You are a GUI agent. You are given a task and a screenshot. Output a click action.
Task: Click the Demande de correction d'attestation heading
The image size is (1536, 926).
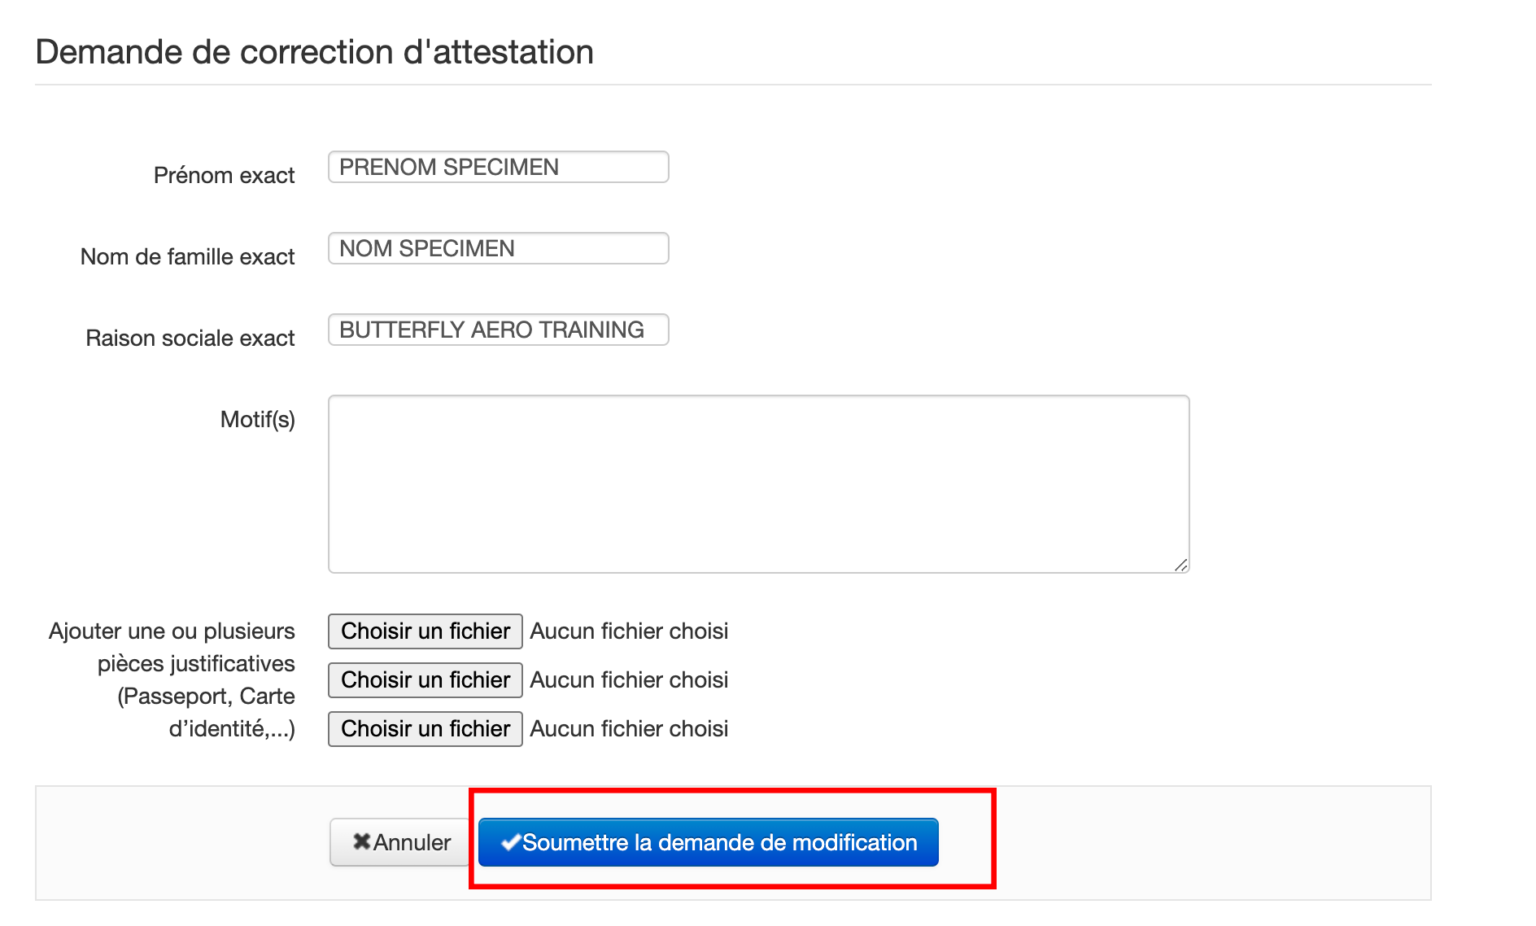coord(314,52)
